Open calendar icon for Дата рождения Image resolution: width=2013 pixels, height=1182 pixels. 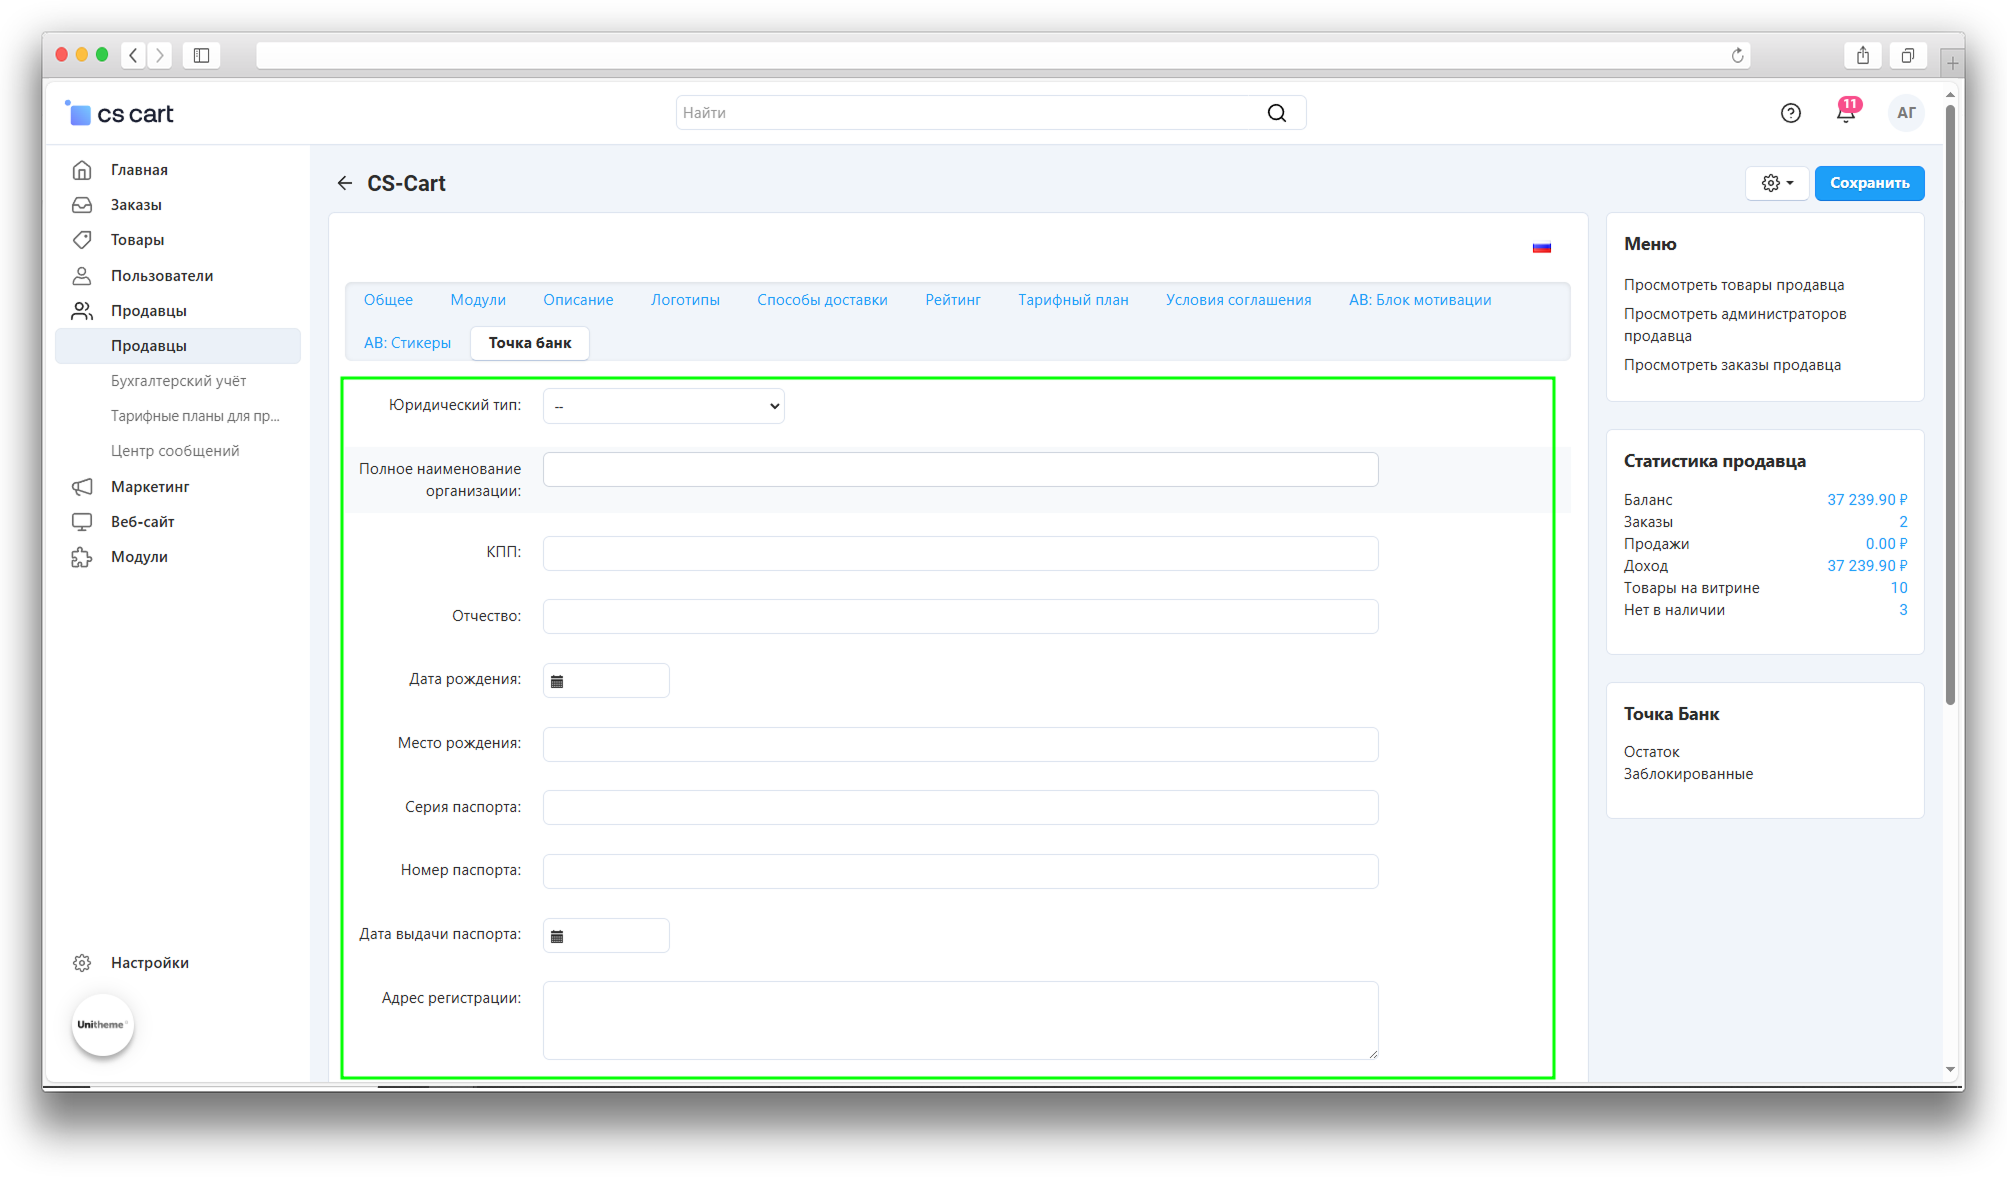(558, 681)
